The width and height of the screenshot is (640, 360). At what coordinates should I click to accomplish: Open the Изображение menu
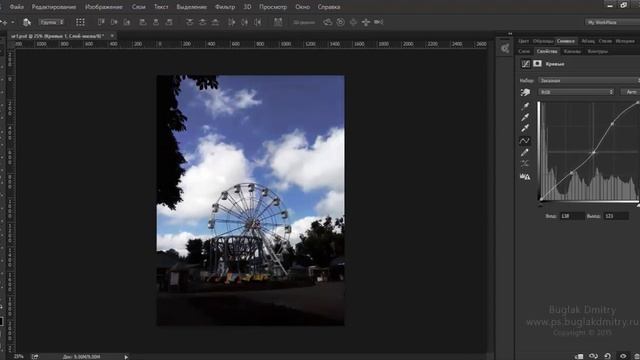click(104, 7)
